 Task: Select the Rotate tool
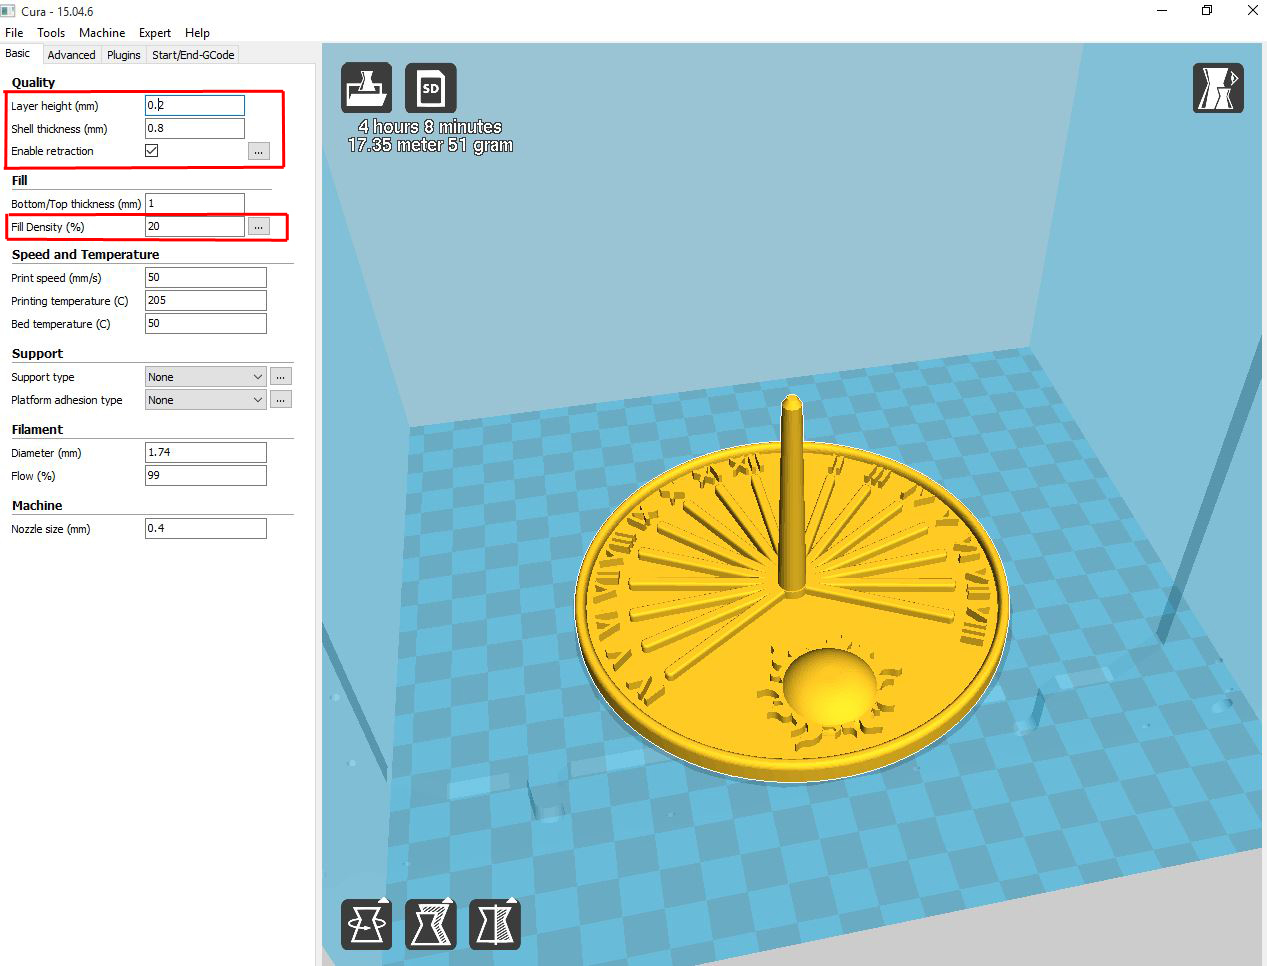(366, 923)
